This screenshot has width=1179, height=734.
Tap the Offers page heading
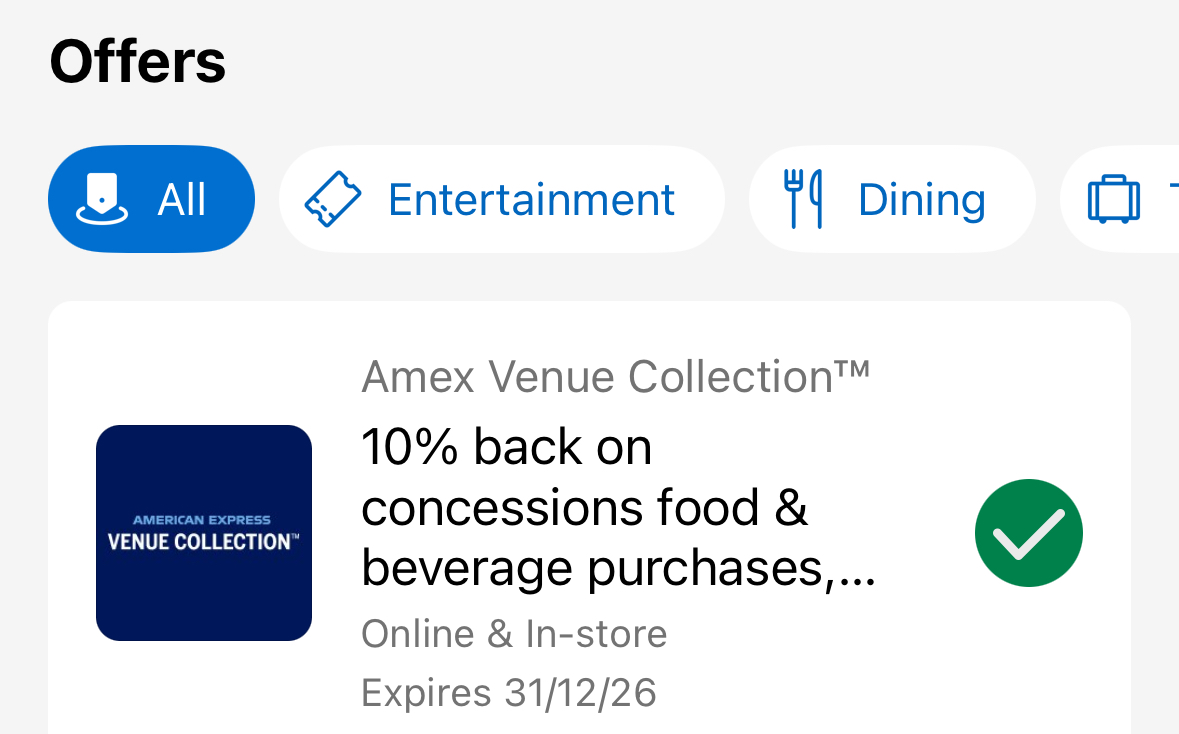point(138,62)
